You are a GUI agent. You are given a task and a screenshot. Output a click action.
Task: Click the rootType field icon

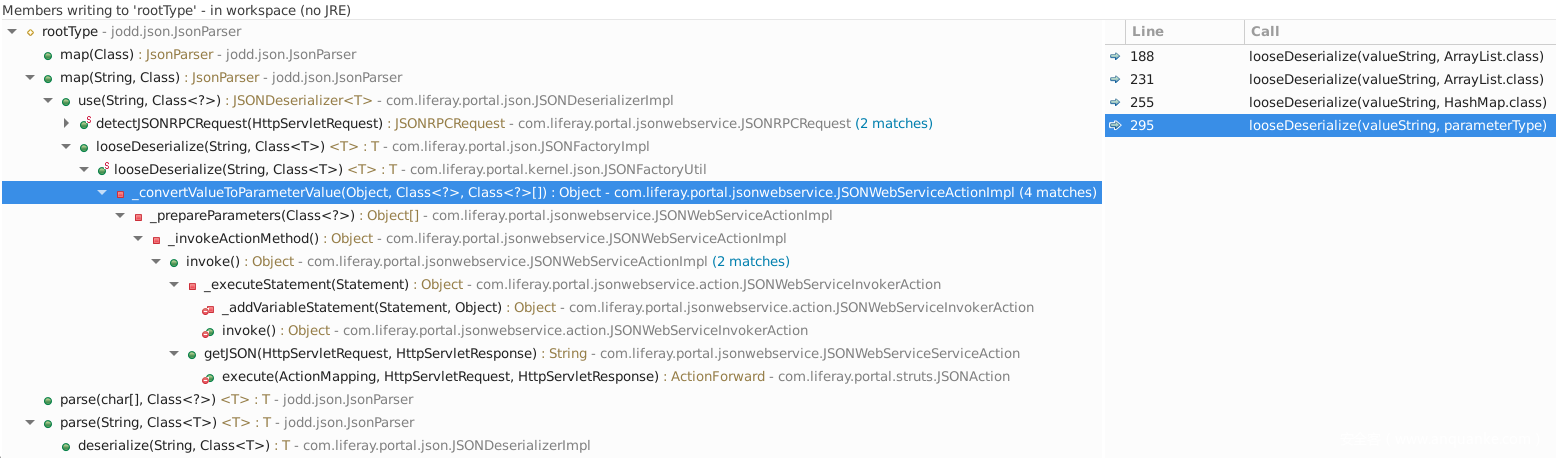pyautogui.click(x=30, y=32)
